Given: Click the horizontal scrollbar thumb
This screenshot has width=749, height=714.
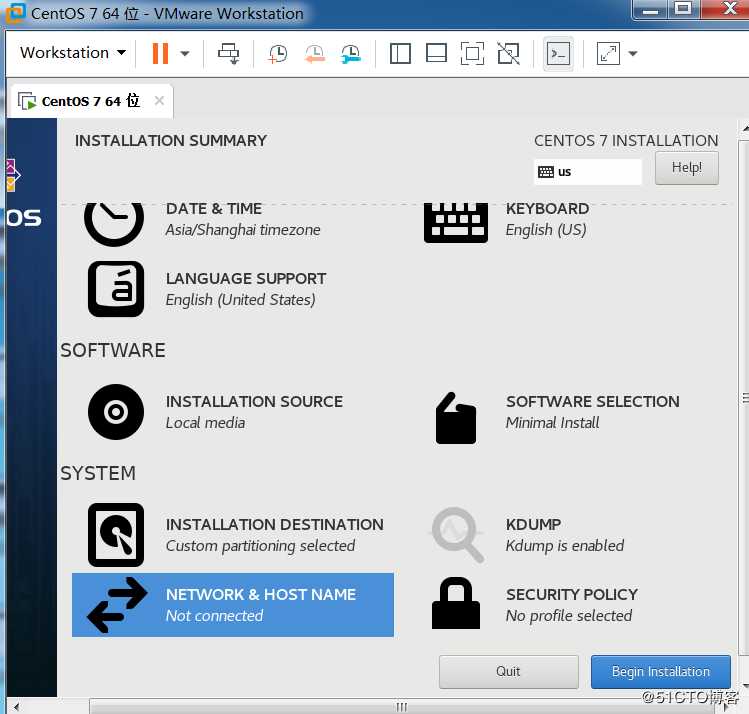Looking at the screenshot, I should (401, 706).
